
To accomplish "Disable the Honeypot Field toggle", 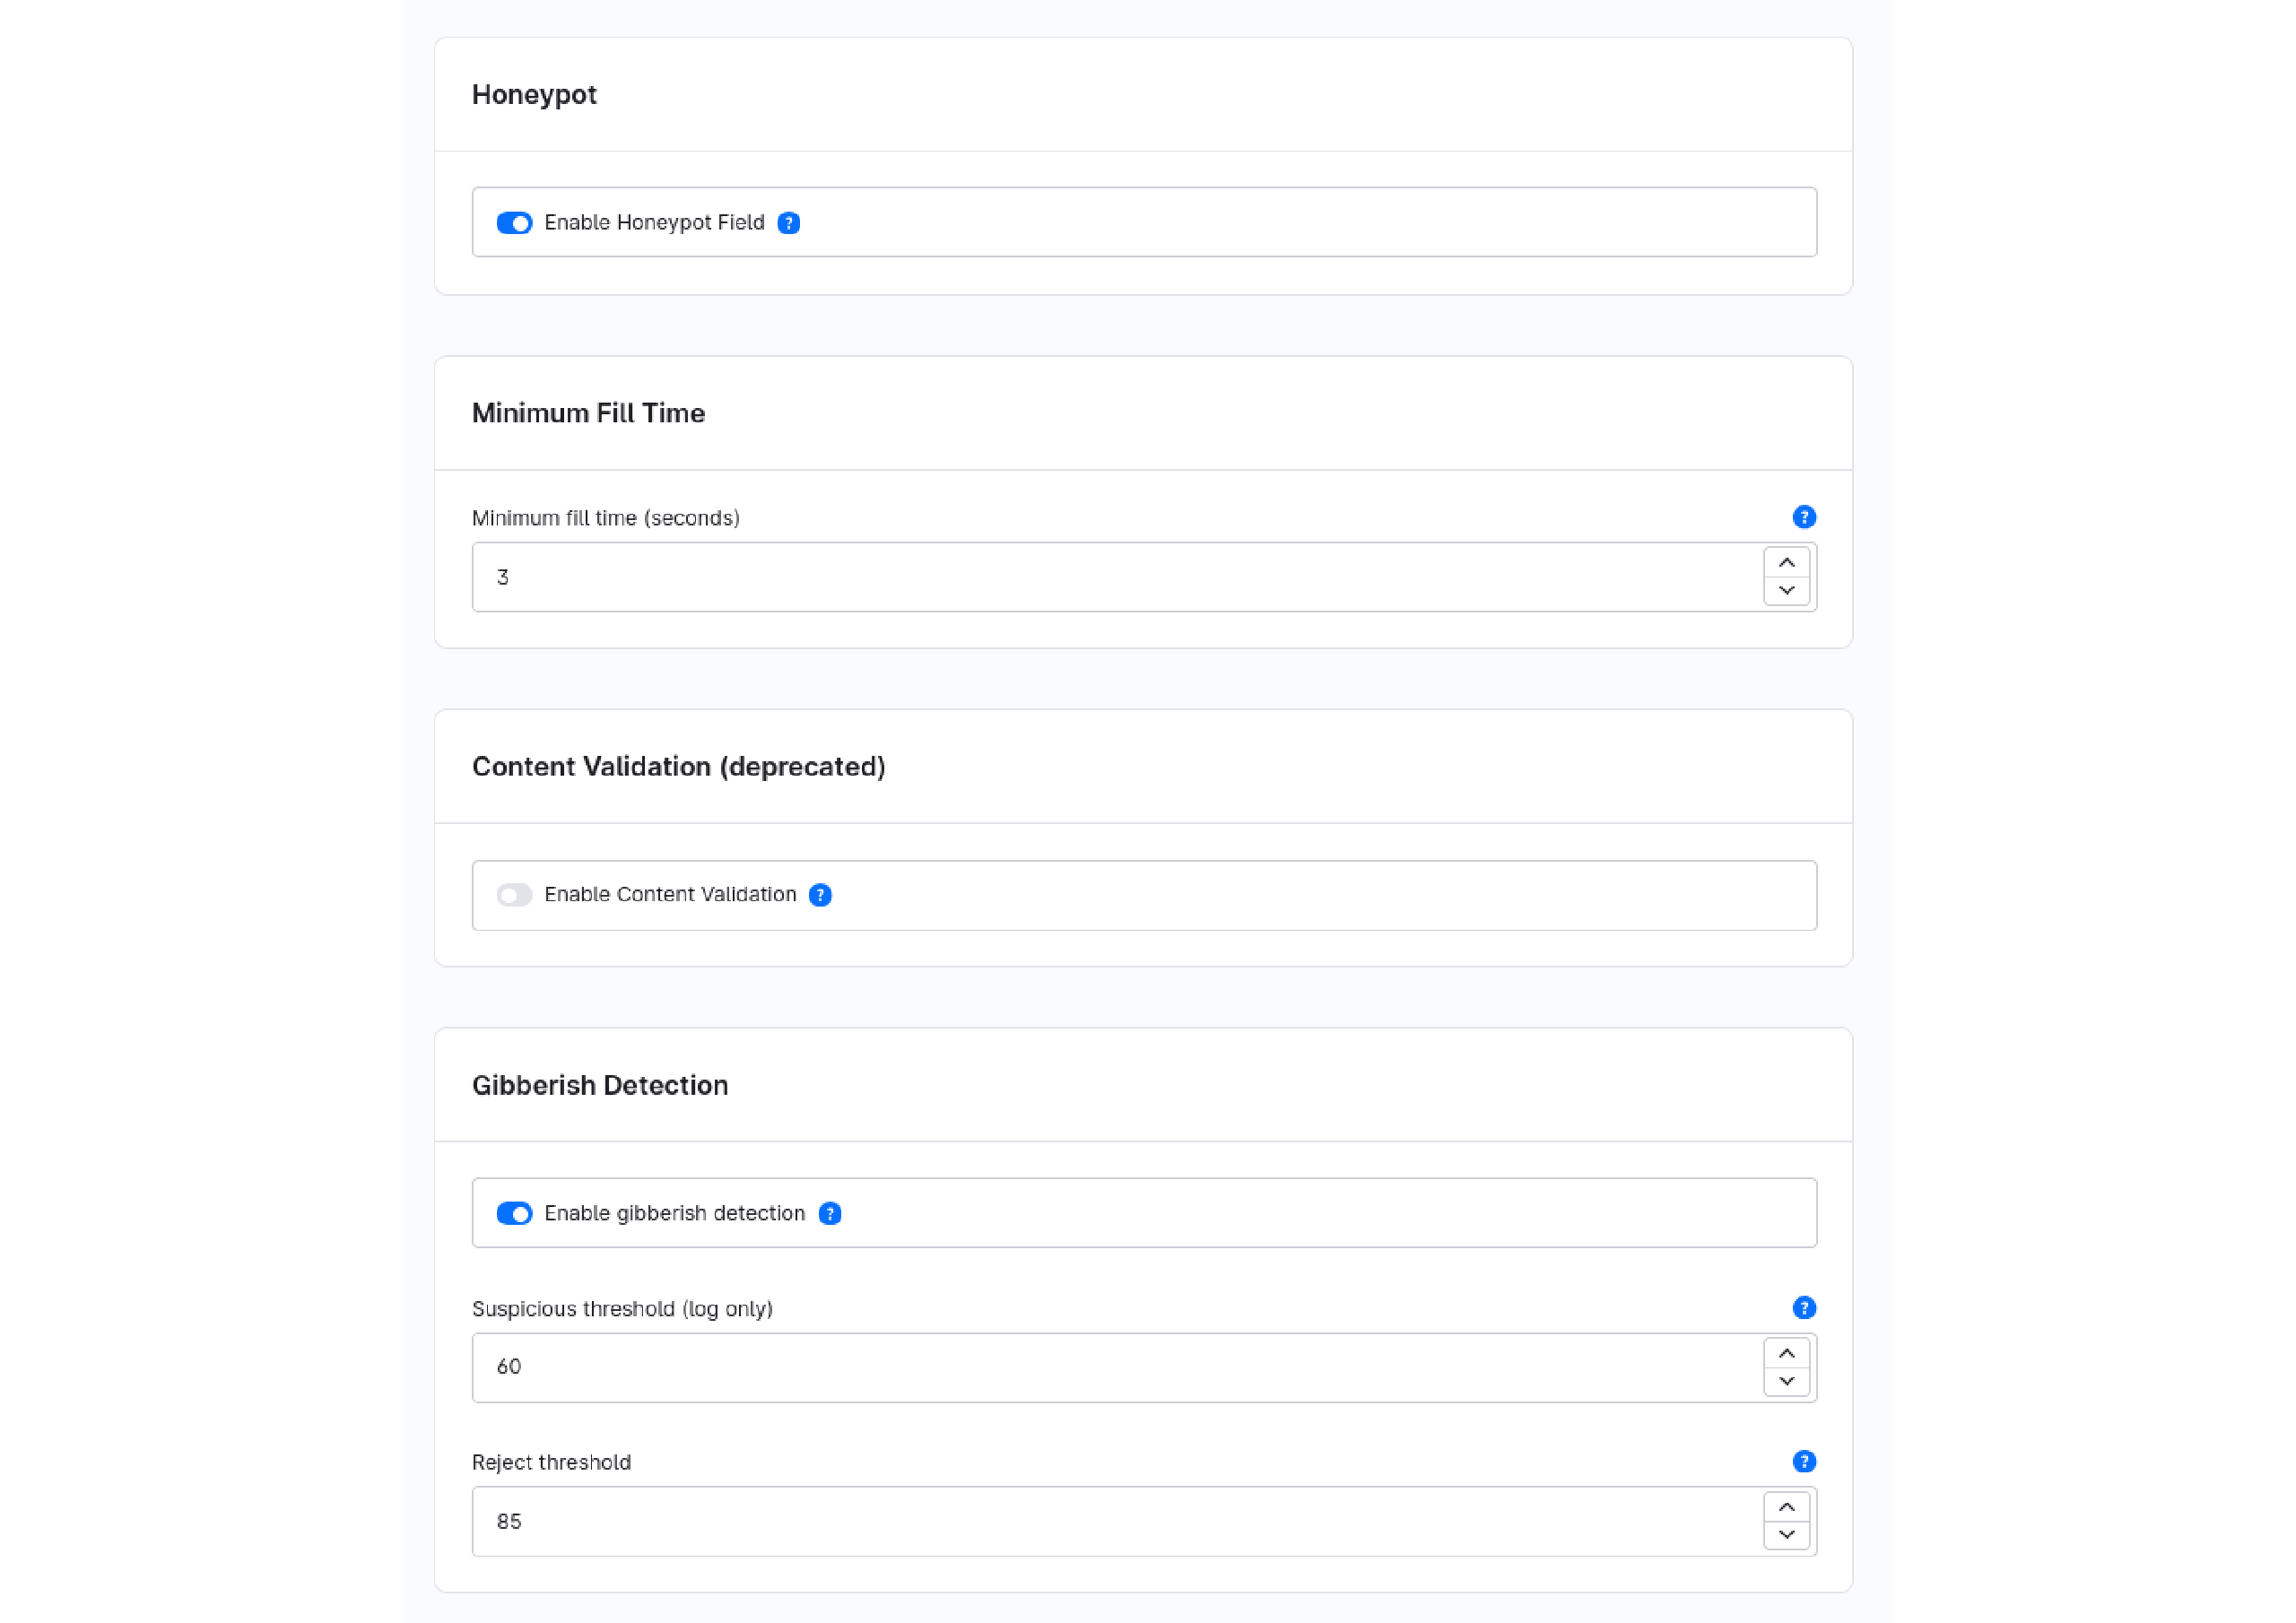I will pyautogui.click(x=514, y=223).
